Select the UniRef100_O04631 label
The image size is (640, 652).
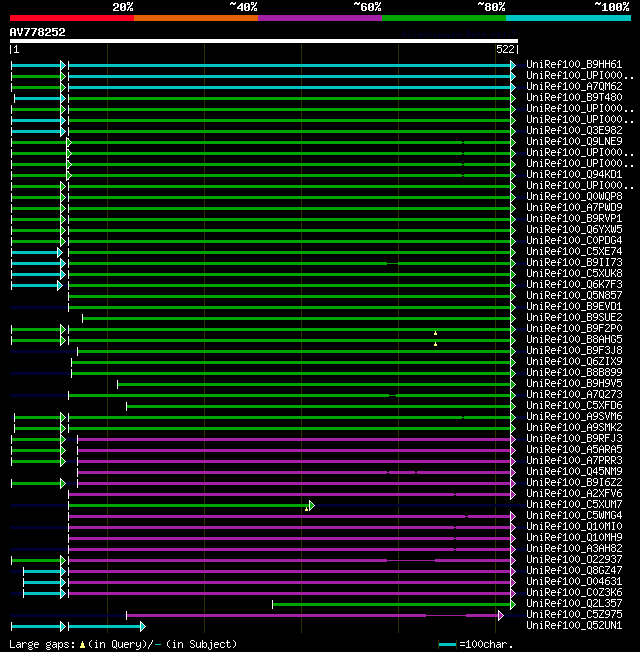point(574,582)
